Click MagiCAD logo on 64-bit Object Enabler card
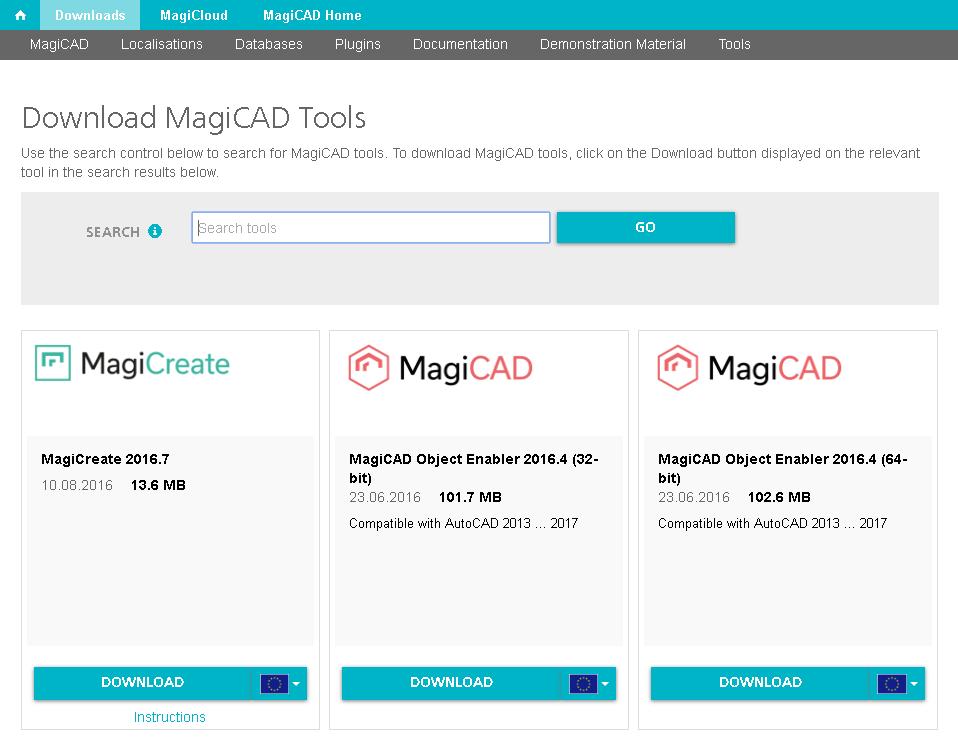 coord(750,368)
